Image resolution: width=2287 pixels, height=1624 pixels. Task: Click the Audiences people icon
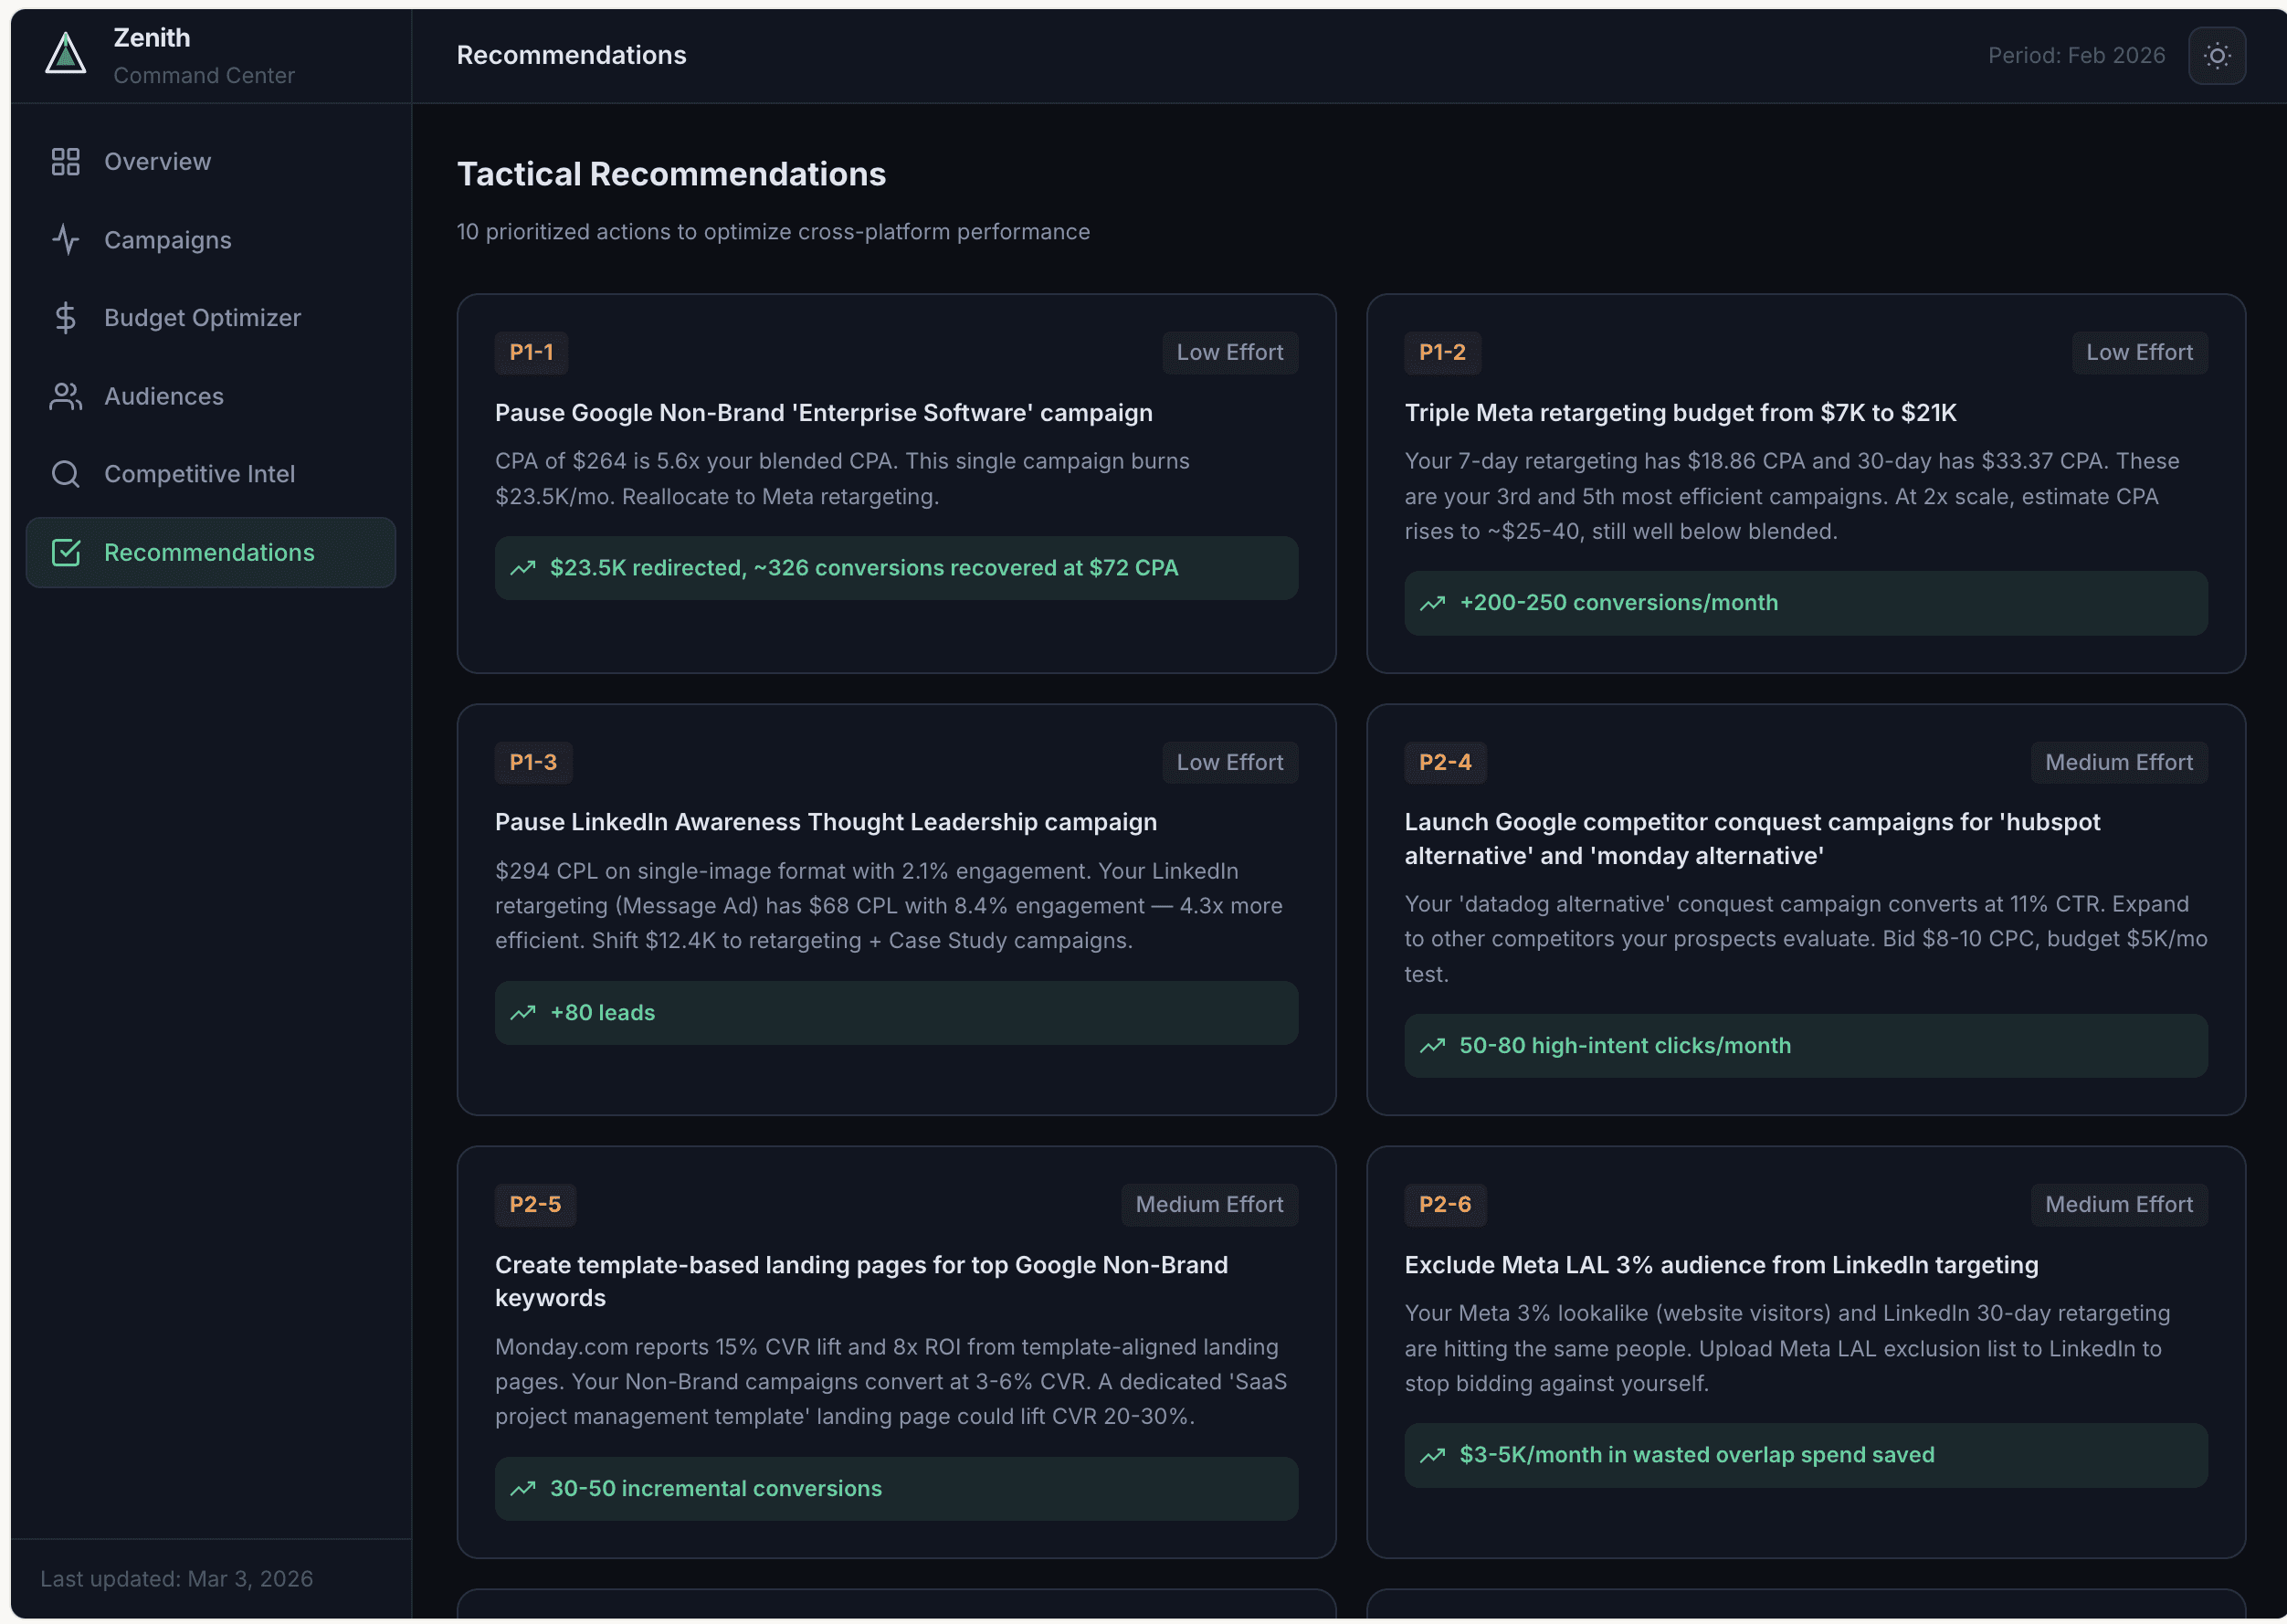point(66,396)
